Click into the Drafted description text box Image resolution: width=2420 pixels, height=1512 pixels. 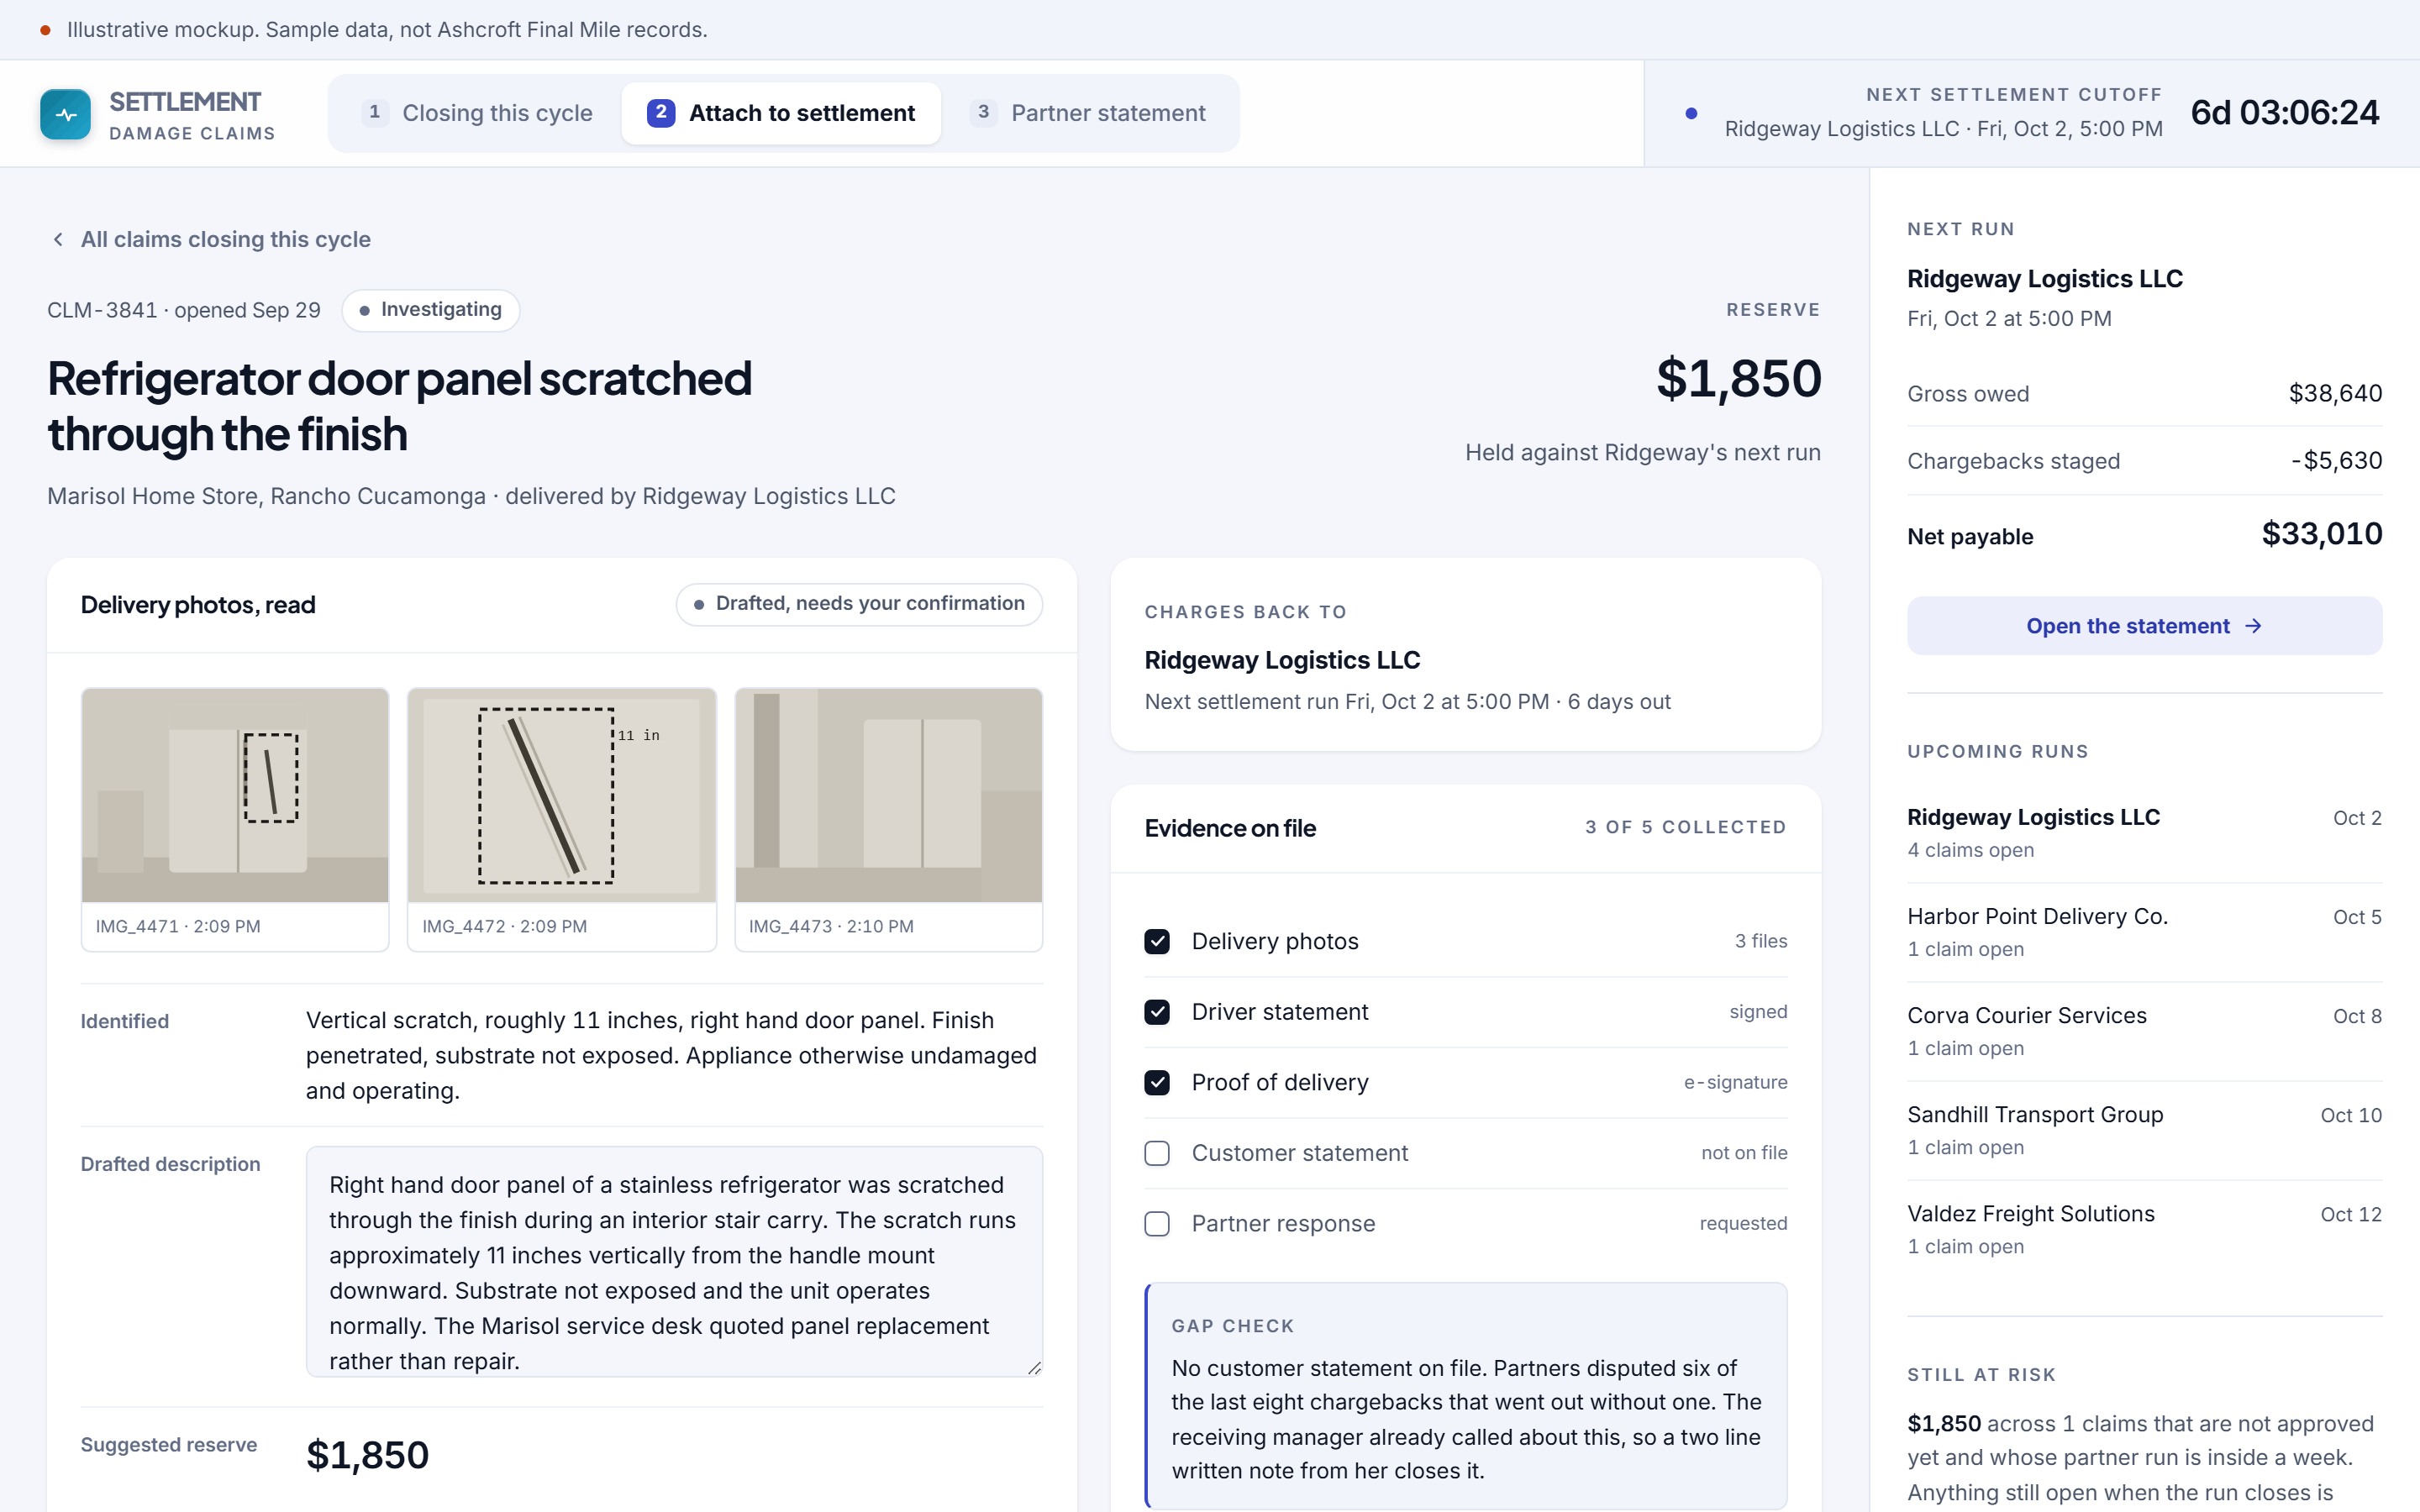click(x=674, y=1261)
